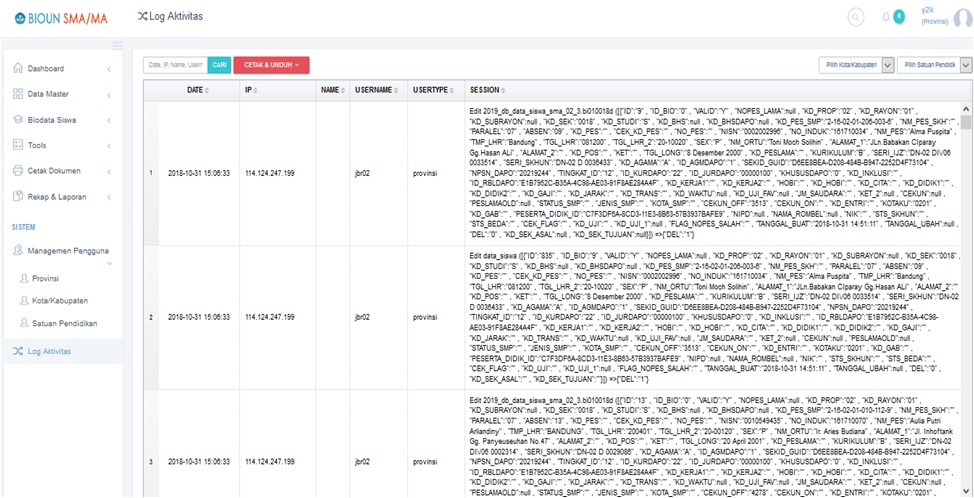Toggle the sidebar hamburger icon
The height and width of the screenshot is (498, 974).
(x=117, y=45)
